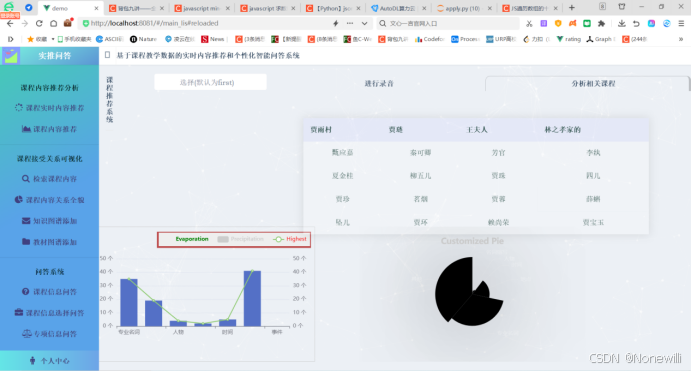Click the square sidebar toggle before the page title

pos(107,55)
